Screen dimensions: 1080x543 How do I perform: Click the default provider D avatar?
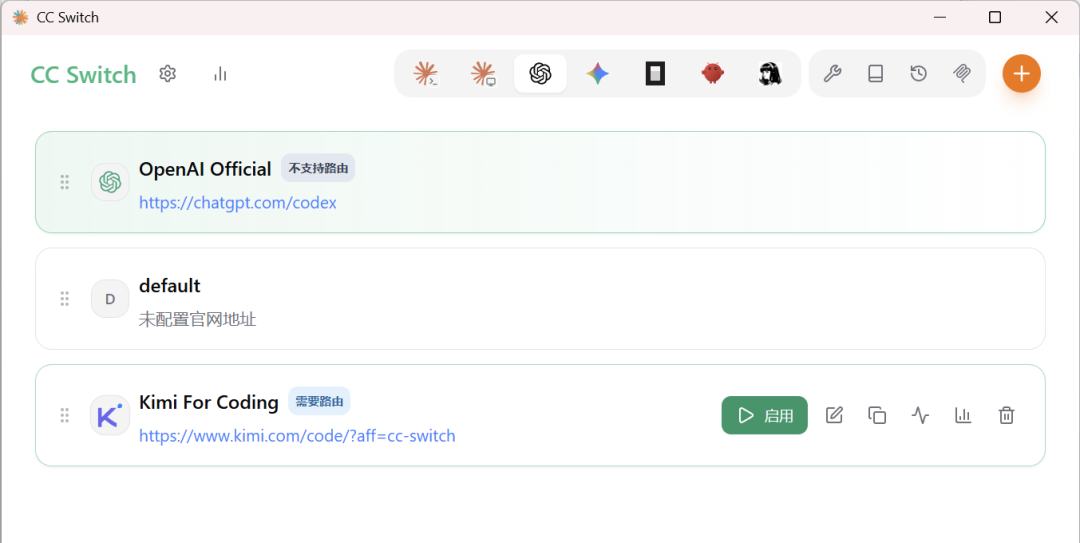point(110,298)
